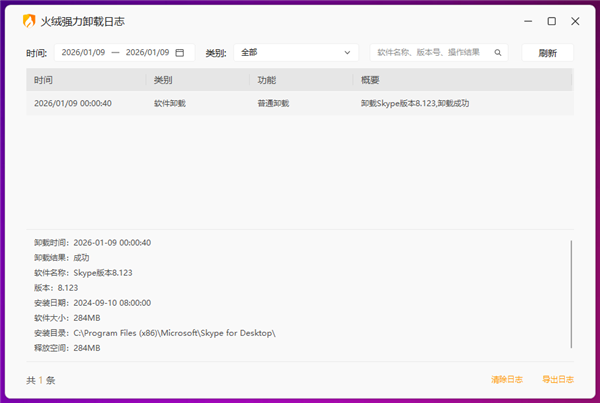This screenshot has height=403, width=600.
Task: Click the 功能 column header
Action: pos(267,80)
